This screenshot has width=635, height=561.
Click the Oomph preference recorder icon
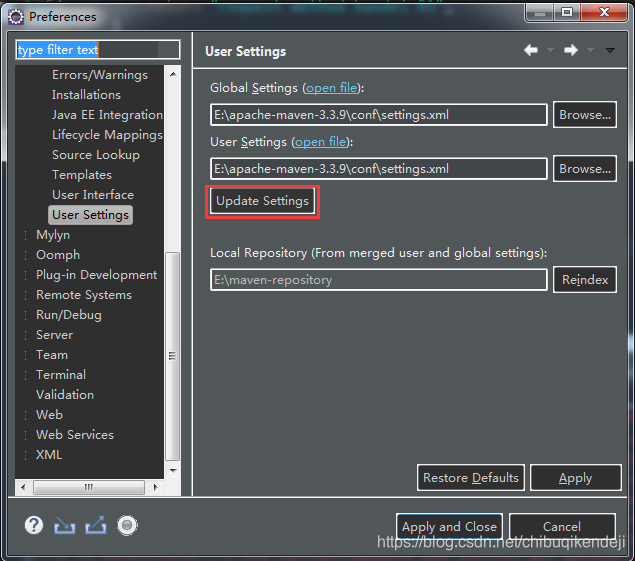pos(127,525)
